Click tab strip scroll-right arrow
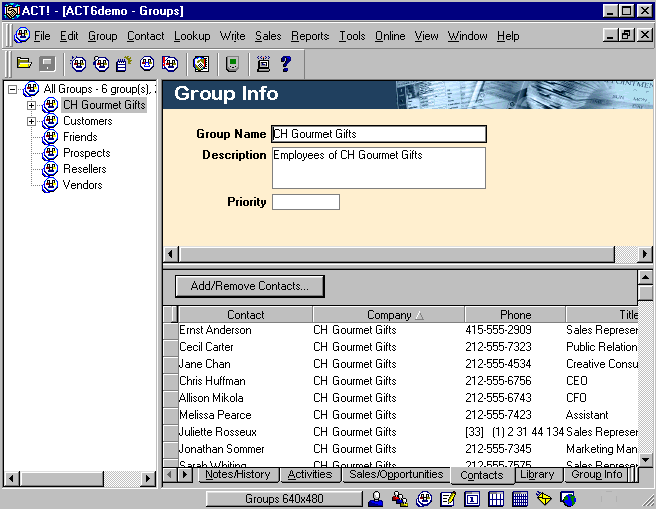 pyautogui.click(x=185, y=474)
